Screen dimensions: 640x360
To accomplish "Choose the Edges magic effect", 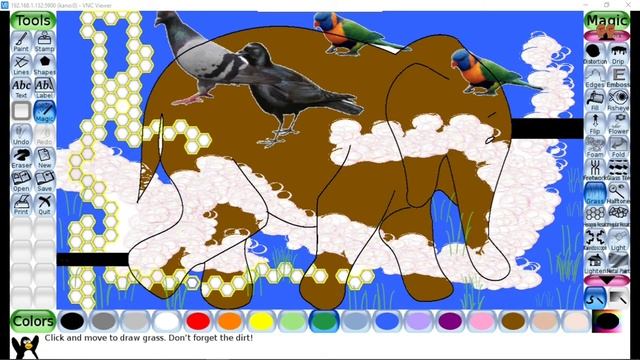I will (x=595, y=77).
